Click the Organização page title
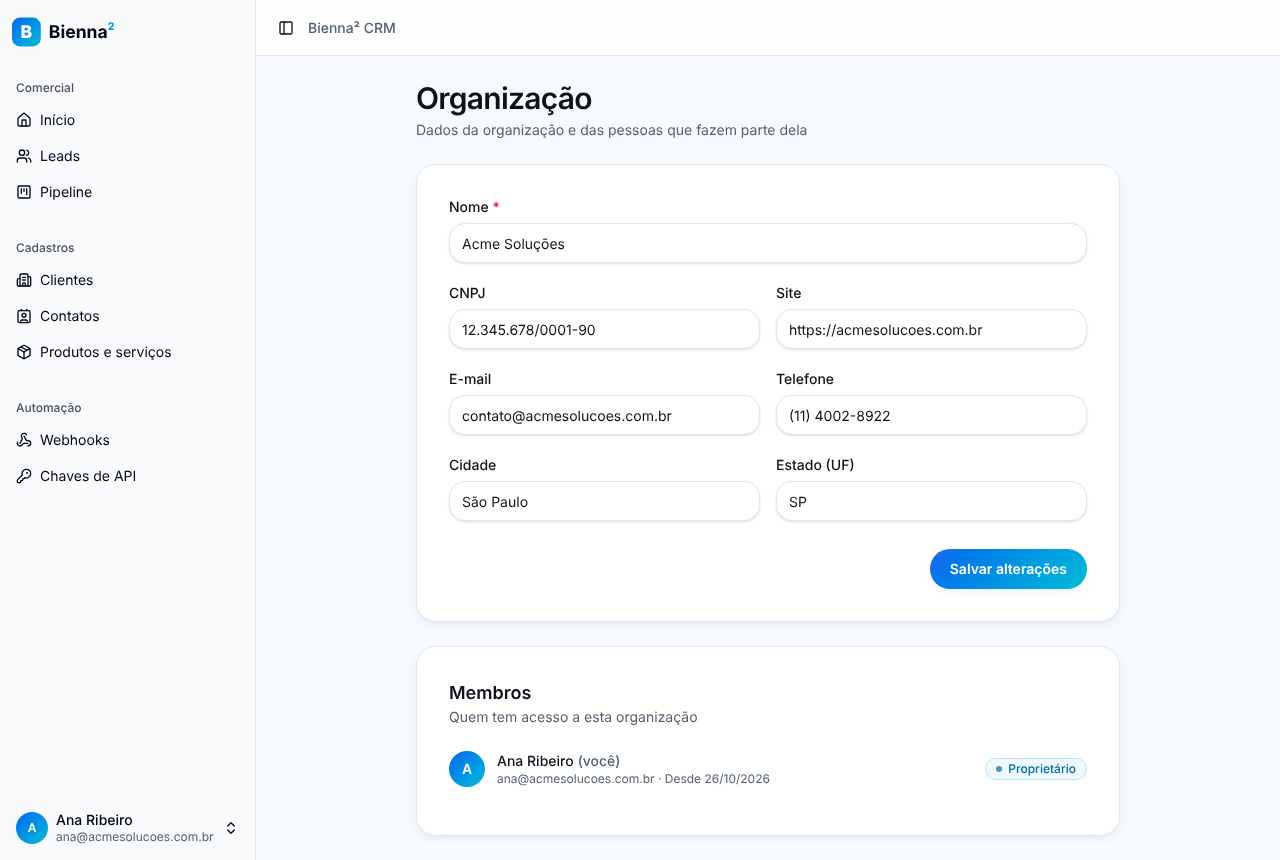 point(504,99)
